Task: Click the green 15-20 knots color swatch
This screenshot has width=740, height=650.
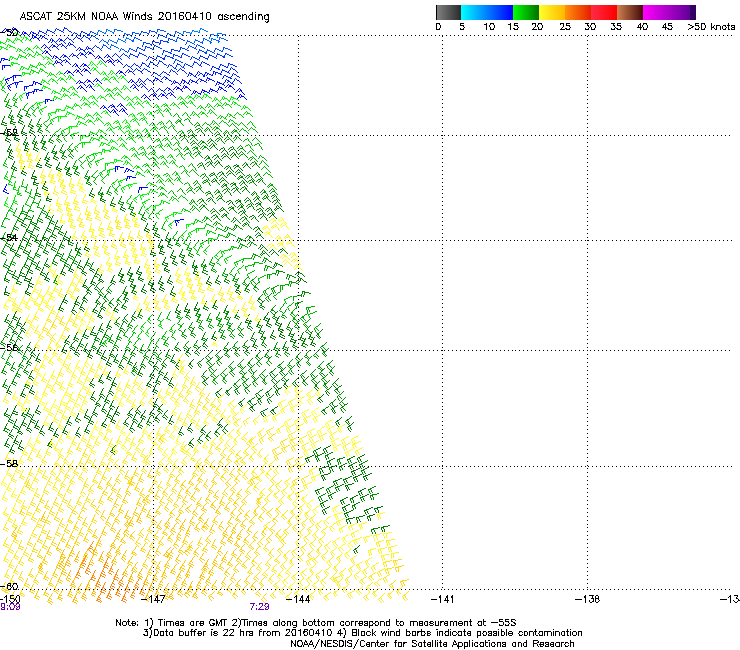Action: [x=526, y=12]
